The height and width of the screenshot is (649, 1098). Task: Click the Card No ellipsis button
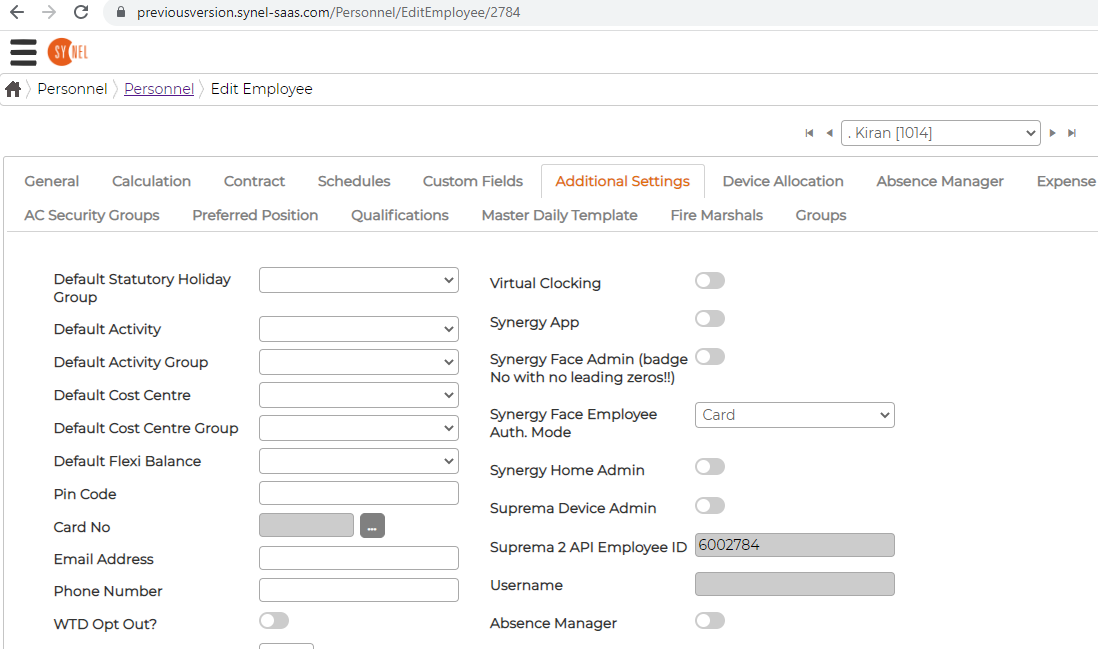[373, 526]
